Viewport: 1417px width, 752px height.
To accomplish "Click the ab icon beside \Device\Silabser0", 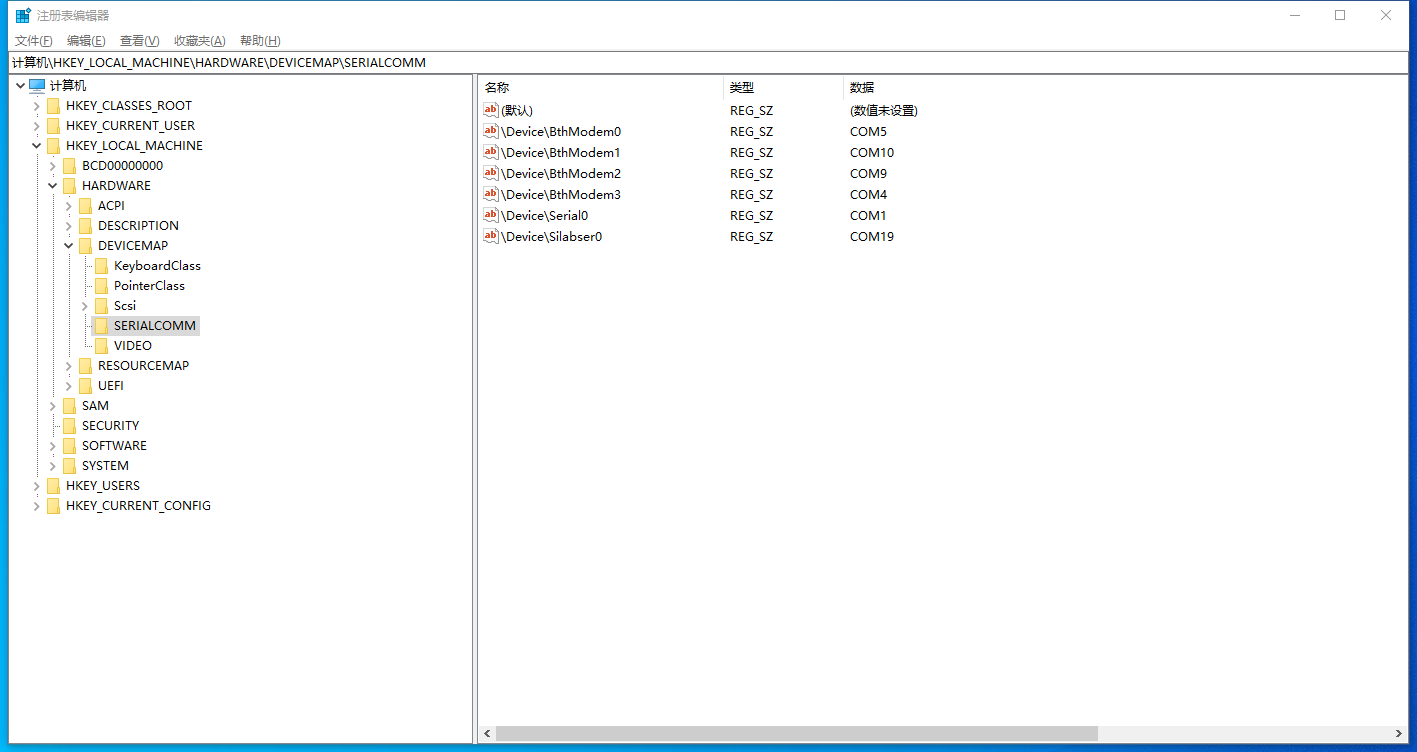I will point(490,236).
